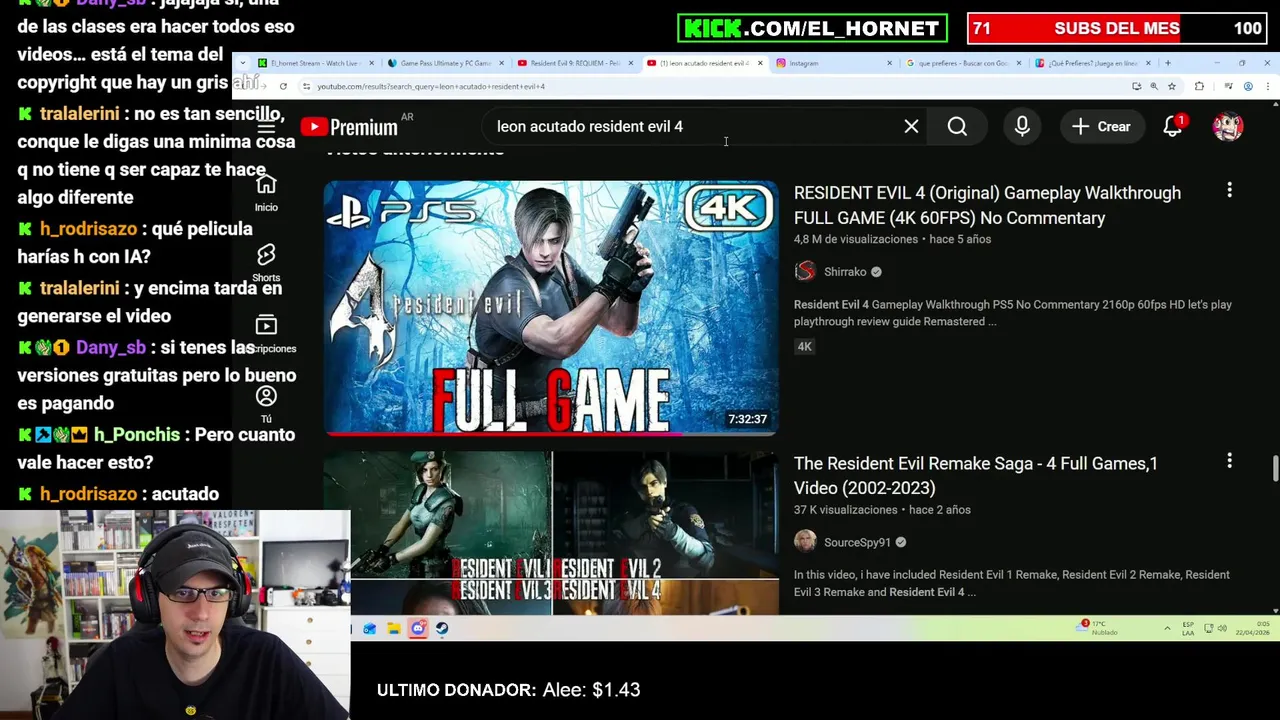Bookmark this page with star icon
Screen dimensions: 1280x720
point(1172,86)
